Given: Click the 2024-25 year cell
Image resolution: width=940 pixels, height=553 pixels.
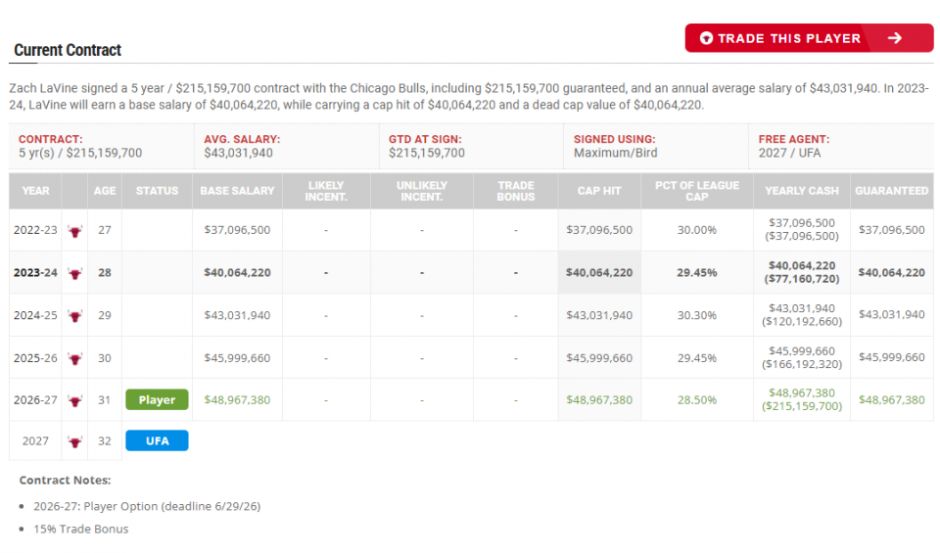Looking at the screenshot, I should 35,315.
